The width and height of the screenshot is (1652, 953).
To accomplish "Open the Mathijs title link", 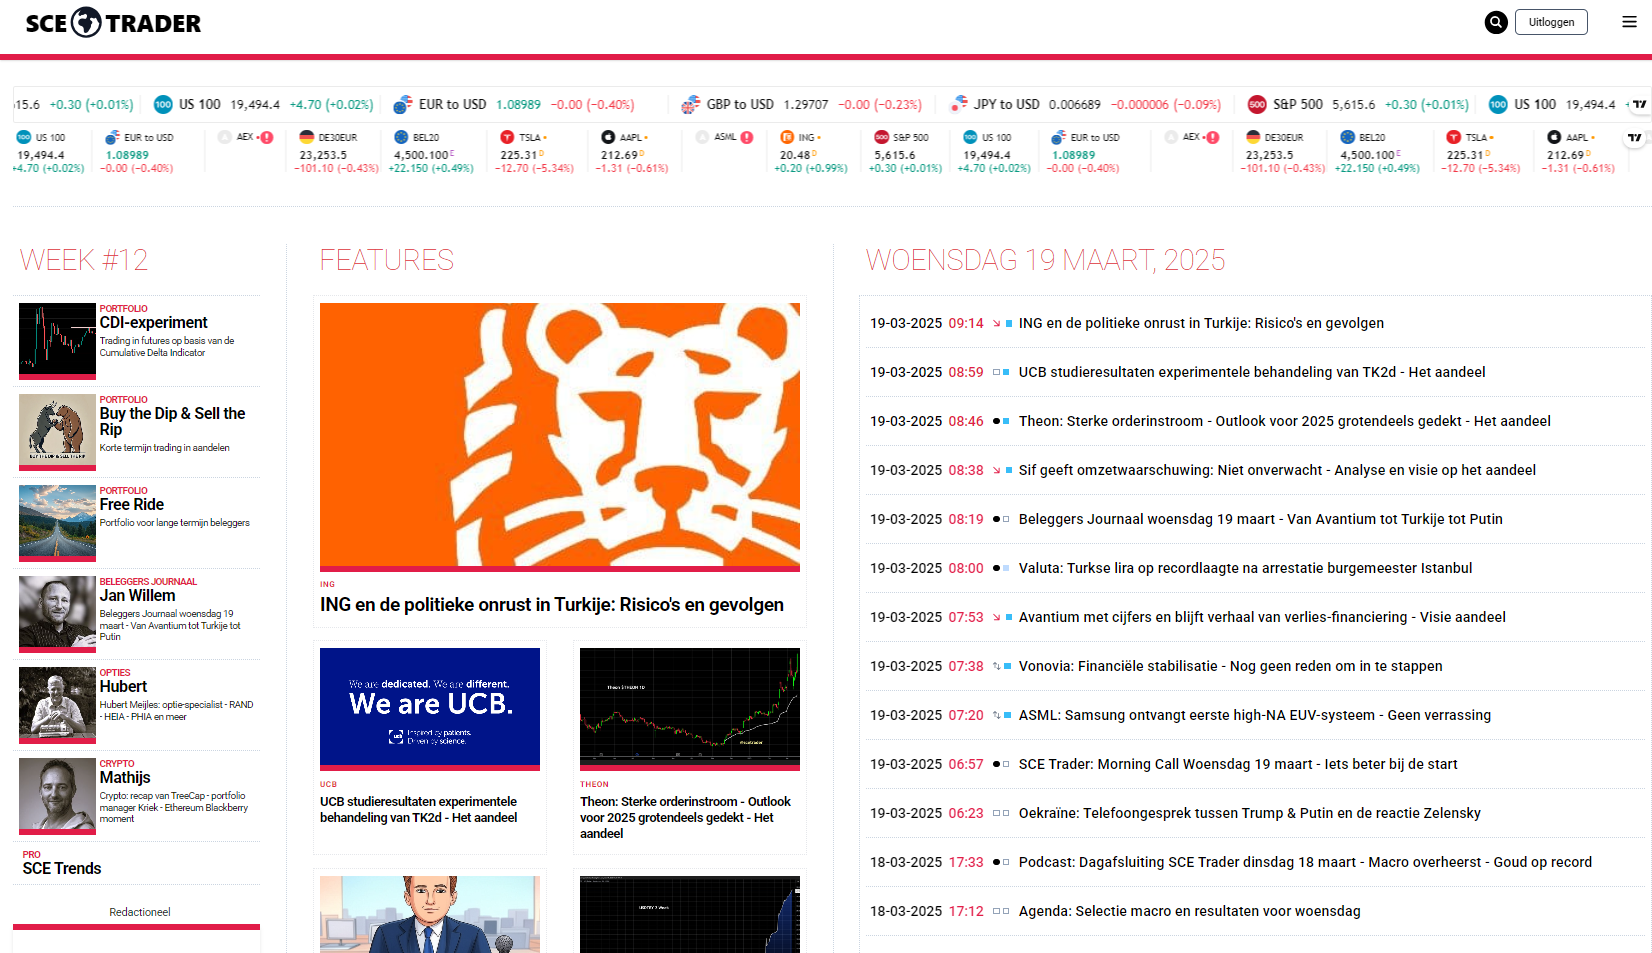I will (125, 777).
